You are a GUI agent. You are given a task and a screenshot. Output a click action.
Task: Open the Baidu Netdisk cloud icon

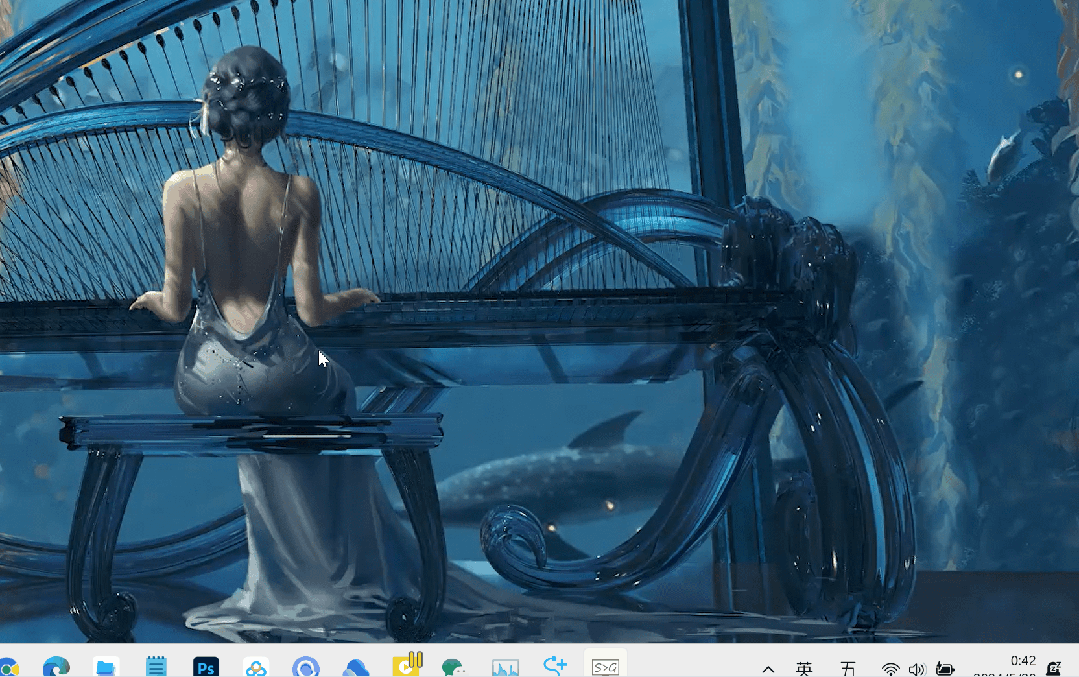(x=256, y=667)
